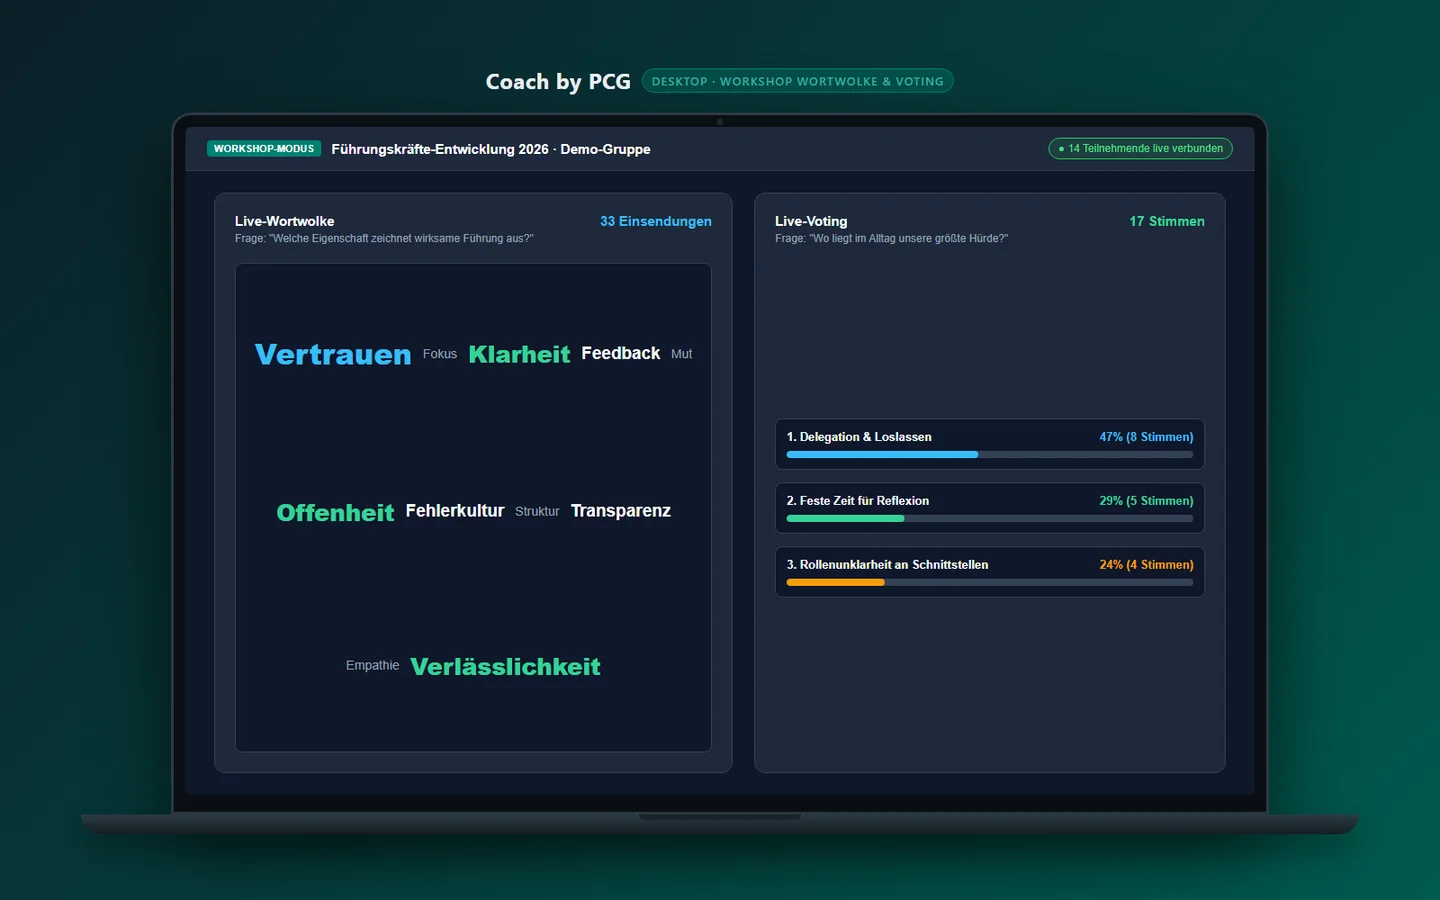Click the word Feedback in the cloud
Image resolution: width=1440 pixels, height=900 pixels.
(621, 353)
